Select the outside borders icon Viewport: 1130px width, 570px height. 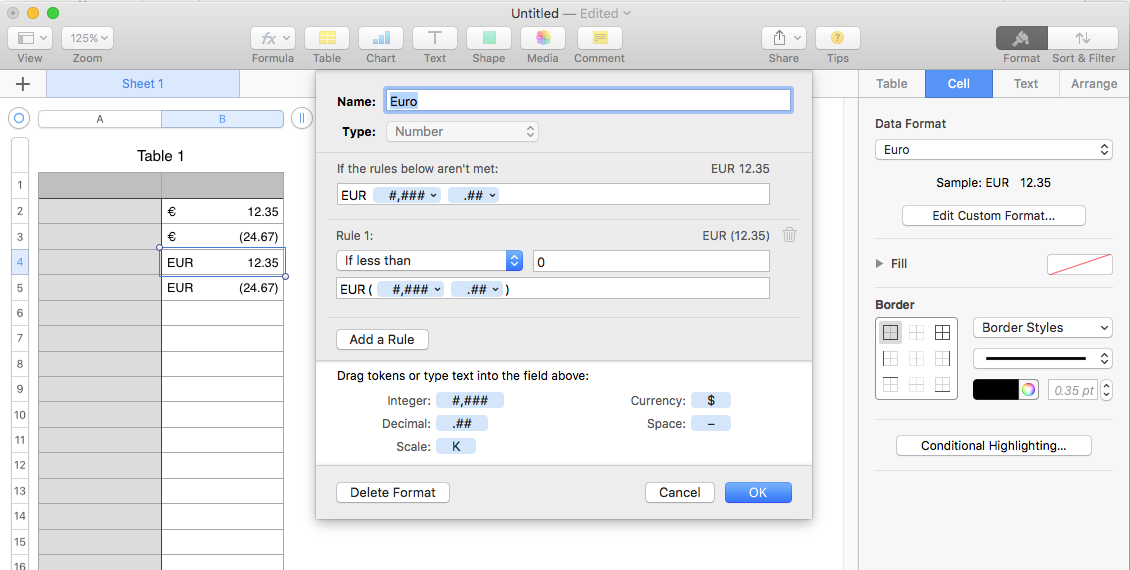[x=891, y=332]
